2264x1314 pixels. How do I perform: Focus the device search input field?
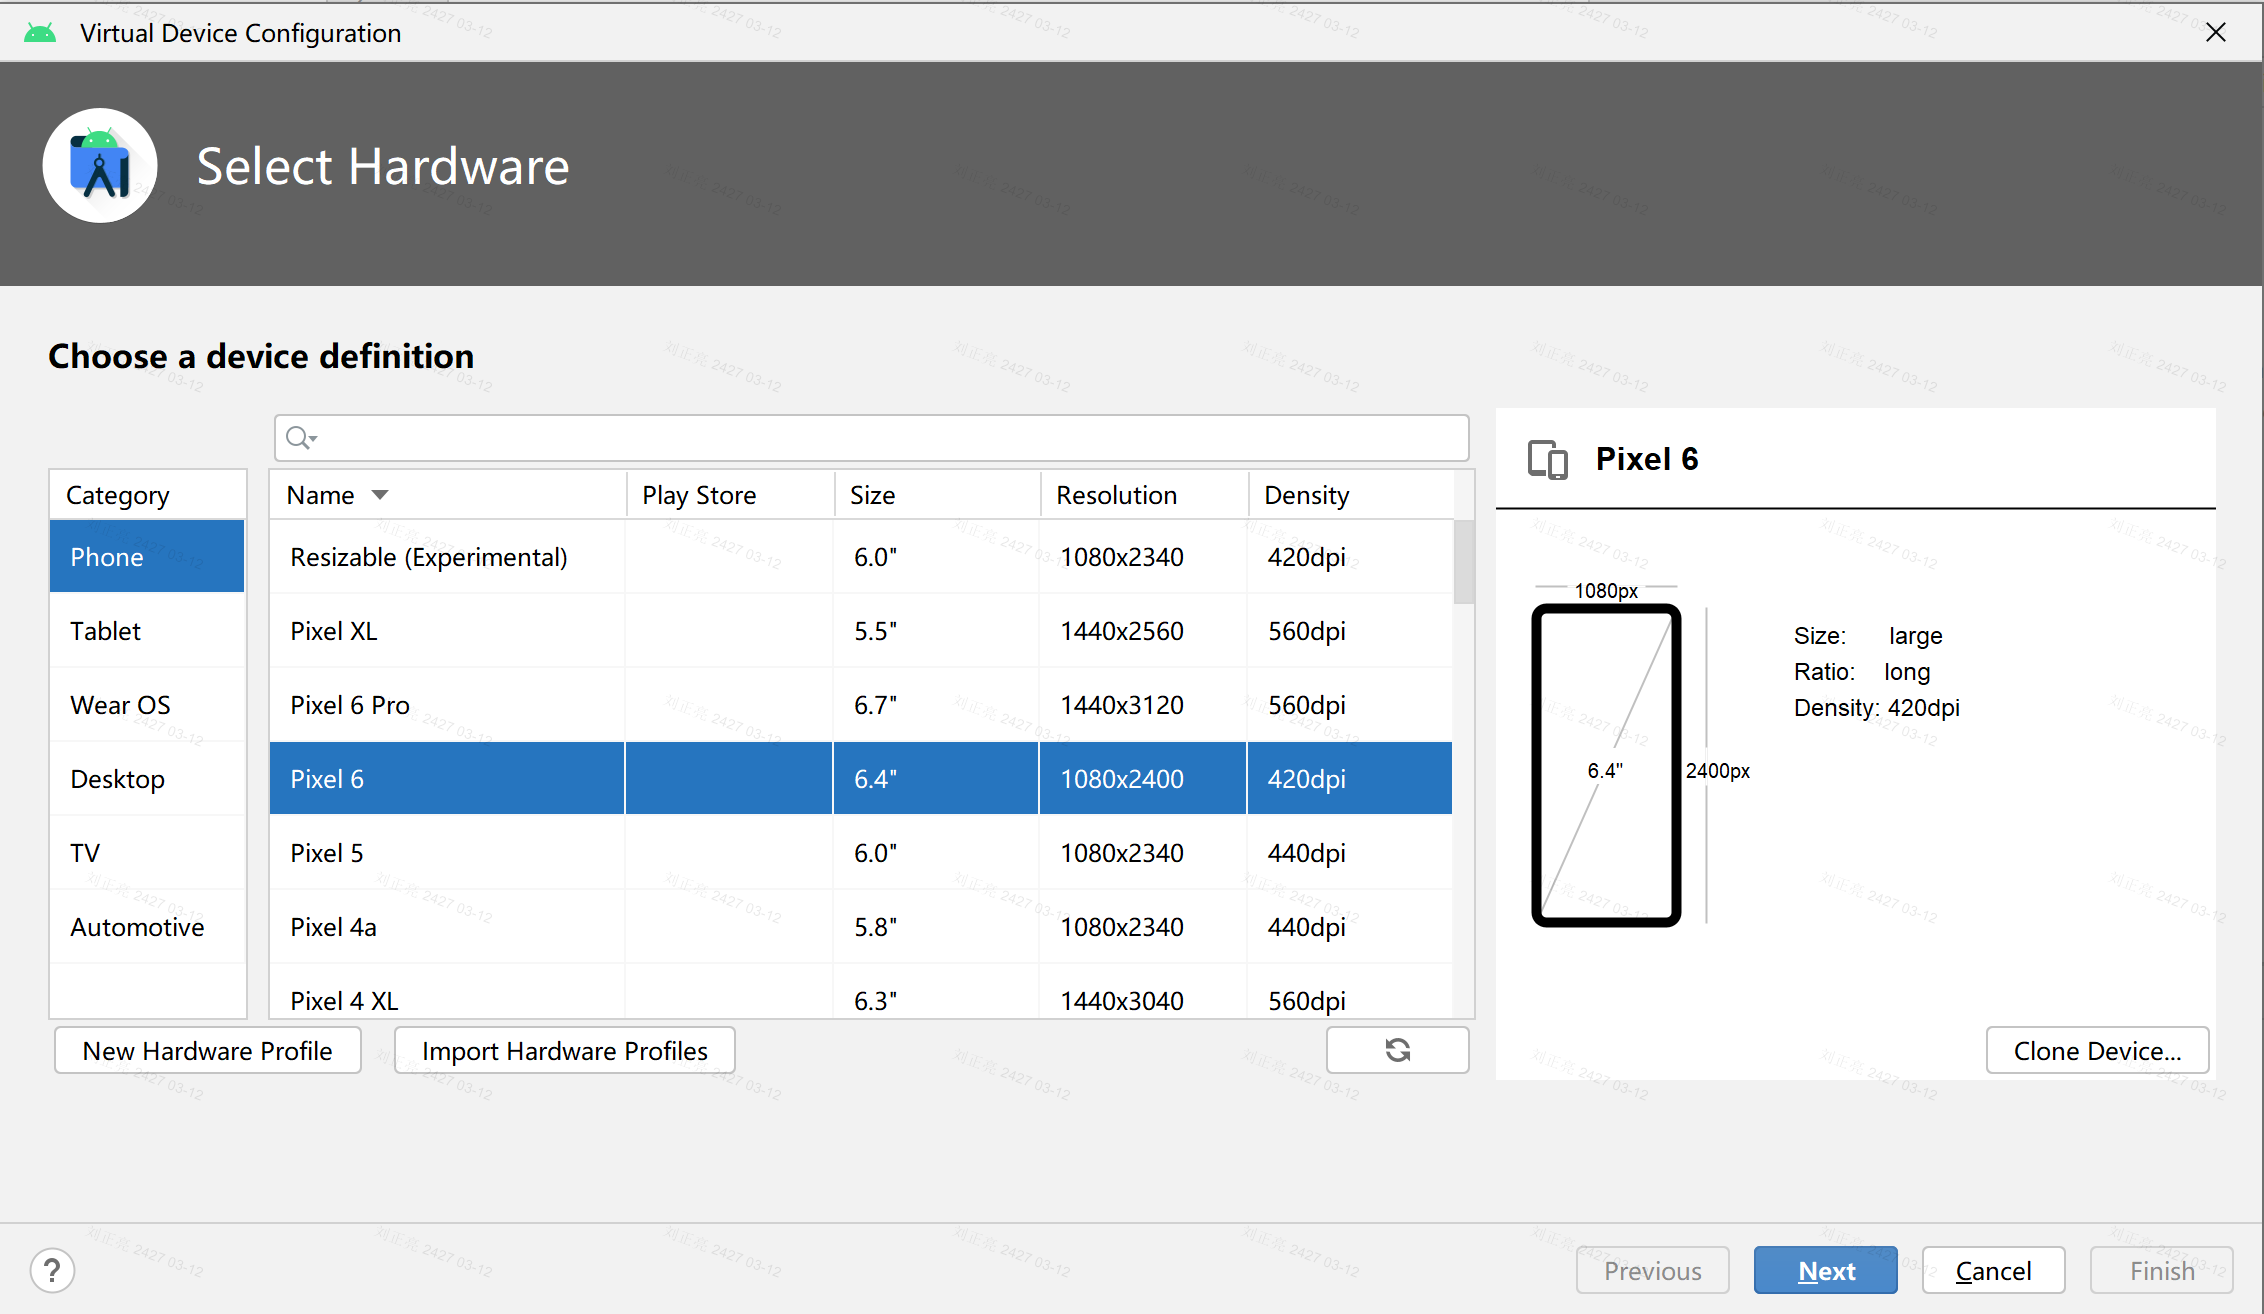click(872, 438)
